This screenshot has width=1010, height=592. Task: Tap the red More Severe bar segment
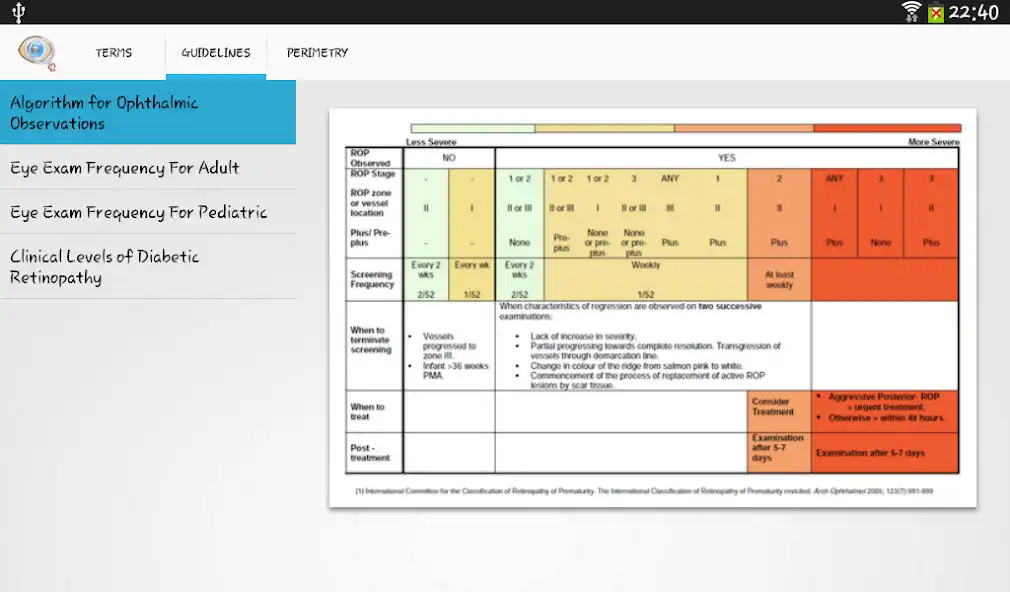pos(887,128)
